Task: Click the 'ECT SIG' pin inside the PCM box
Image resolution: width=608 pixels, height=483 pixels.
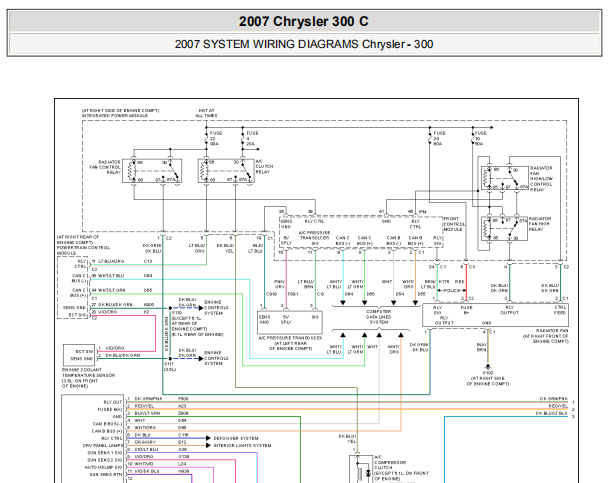Action: pos(77,315)
